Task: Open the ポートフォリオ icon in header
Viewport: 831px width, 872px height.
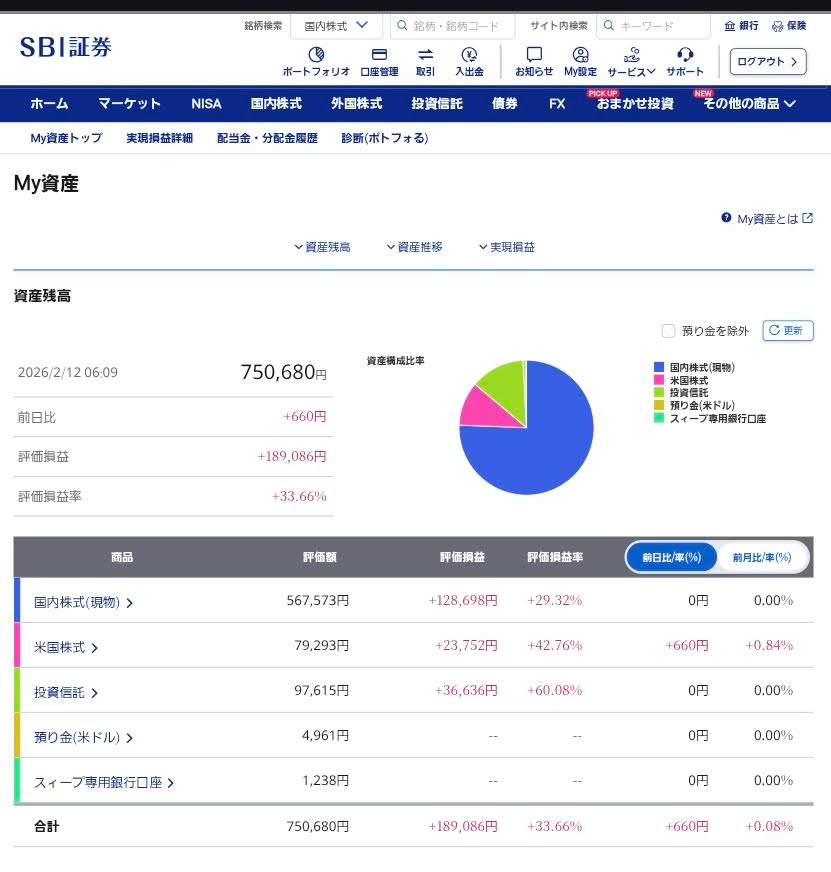Action: pyautogui.click(x=316, y=55)
